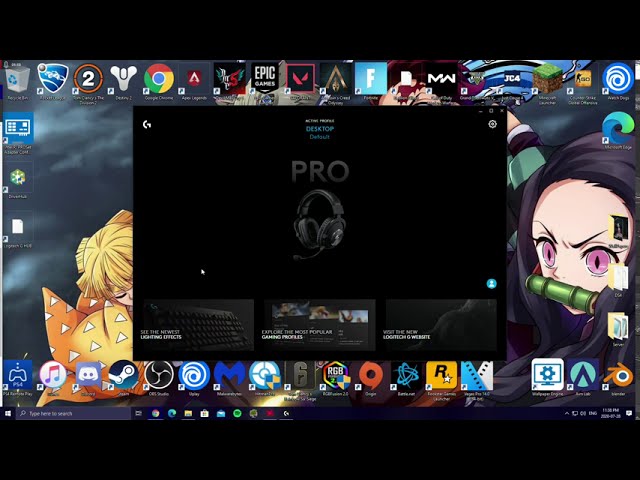Open Task View on the taskbar
This screenshot has width=640, height=480.
pyautogui.click(x=138, y=413)
